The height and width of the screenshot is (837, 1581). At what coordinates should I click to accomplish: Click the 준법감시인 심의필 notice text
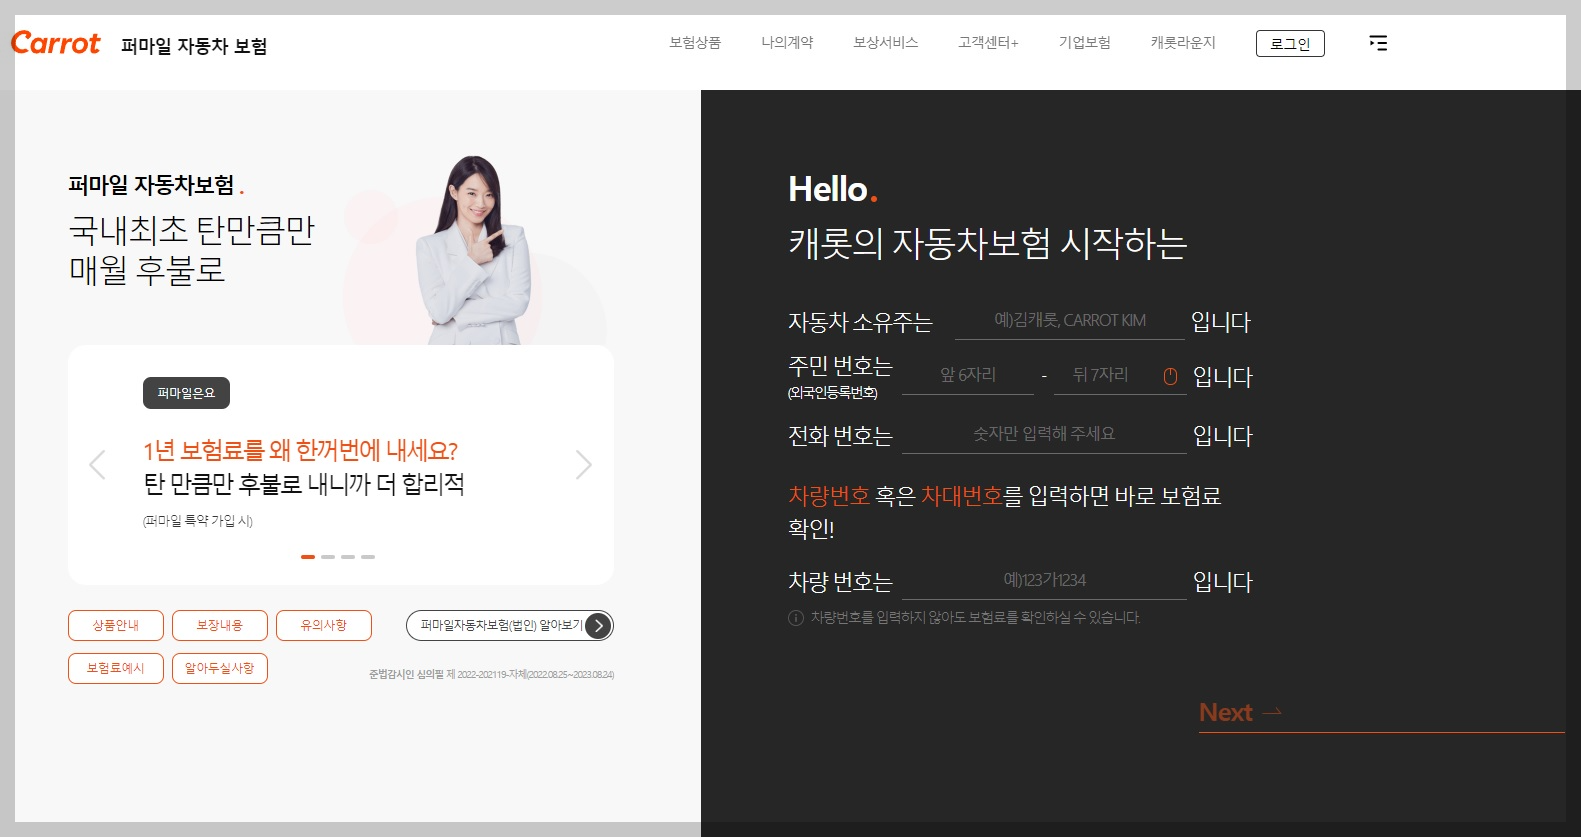point(491,675)
